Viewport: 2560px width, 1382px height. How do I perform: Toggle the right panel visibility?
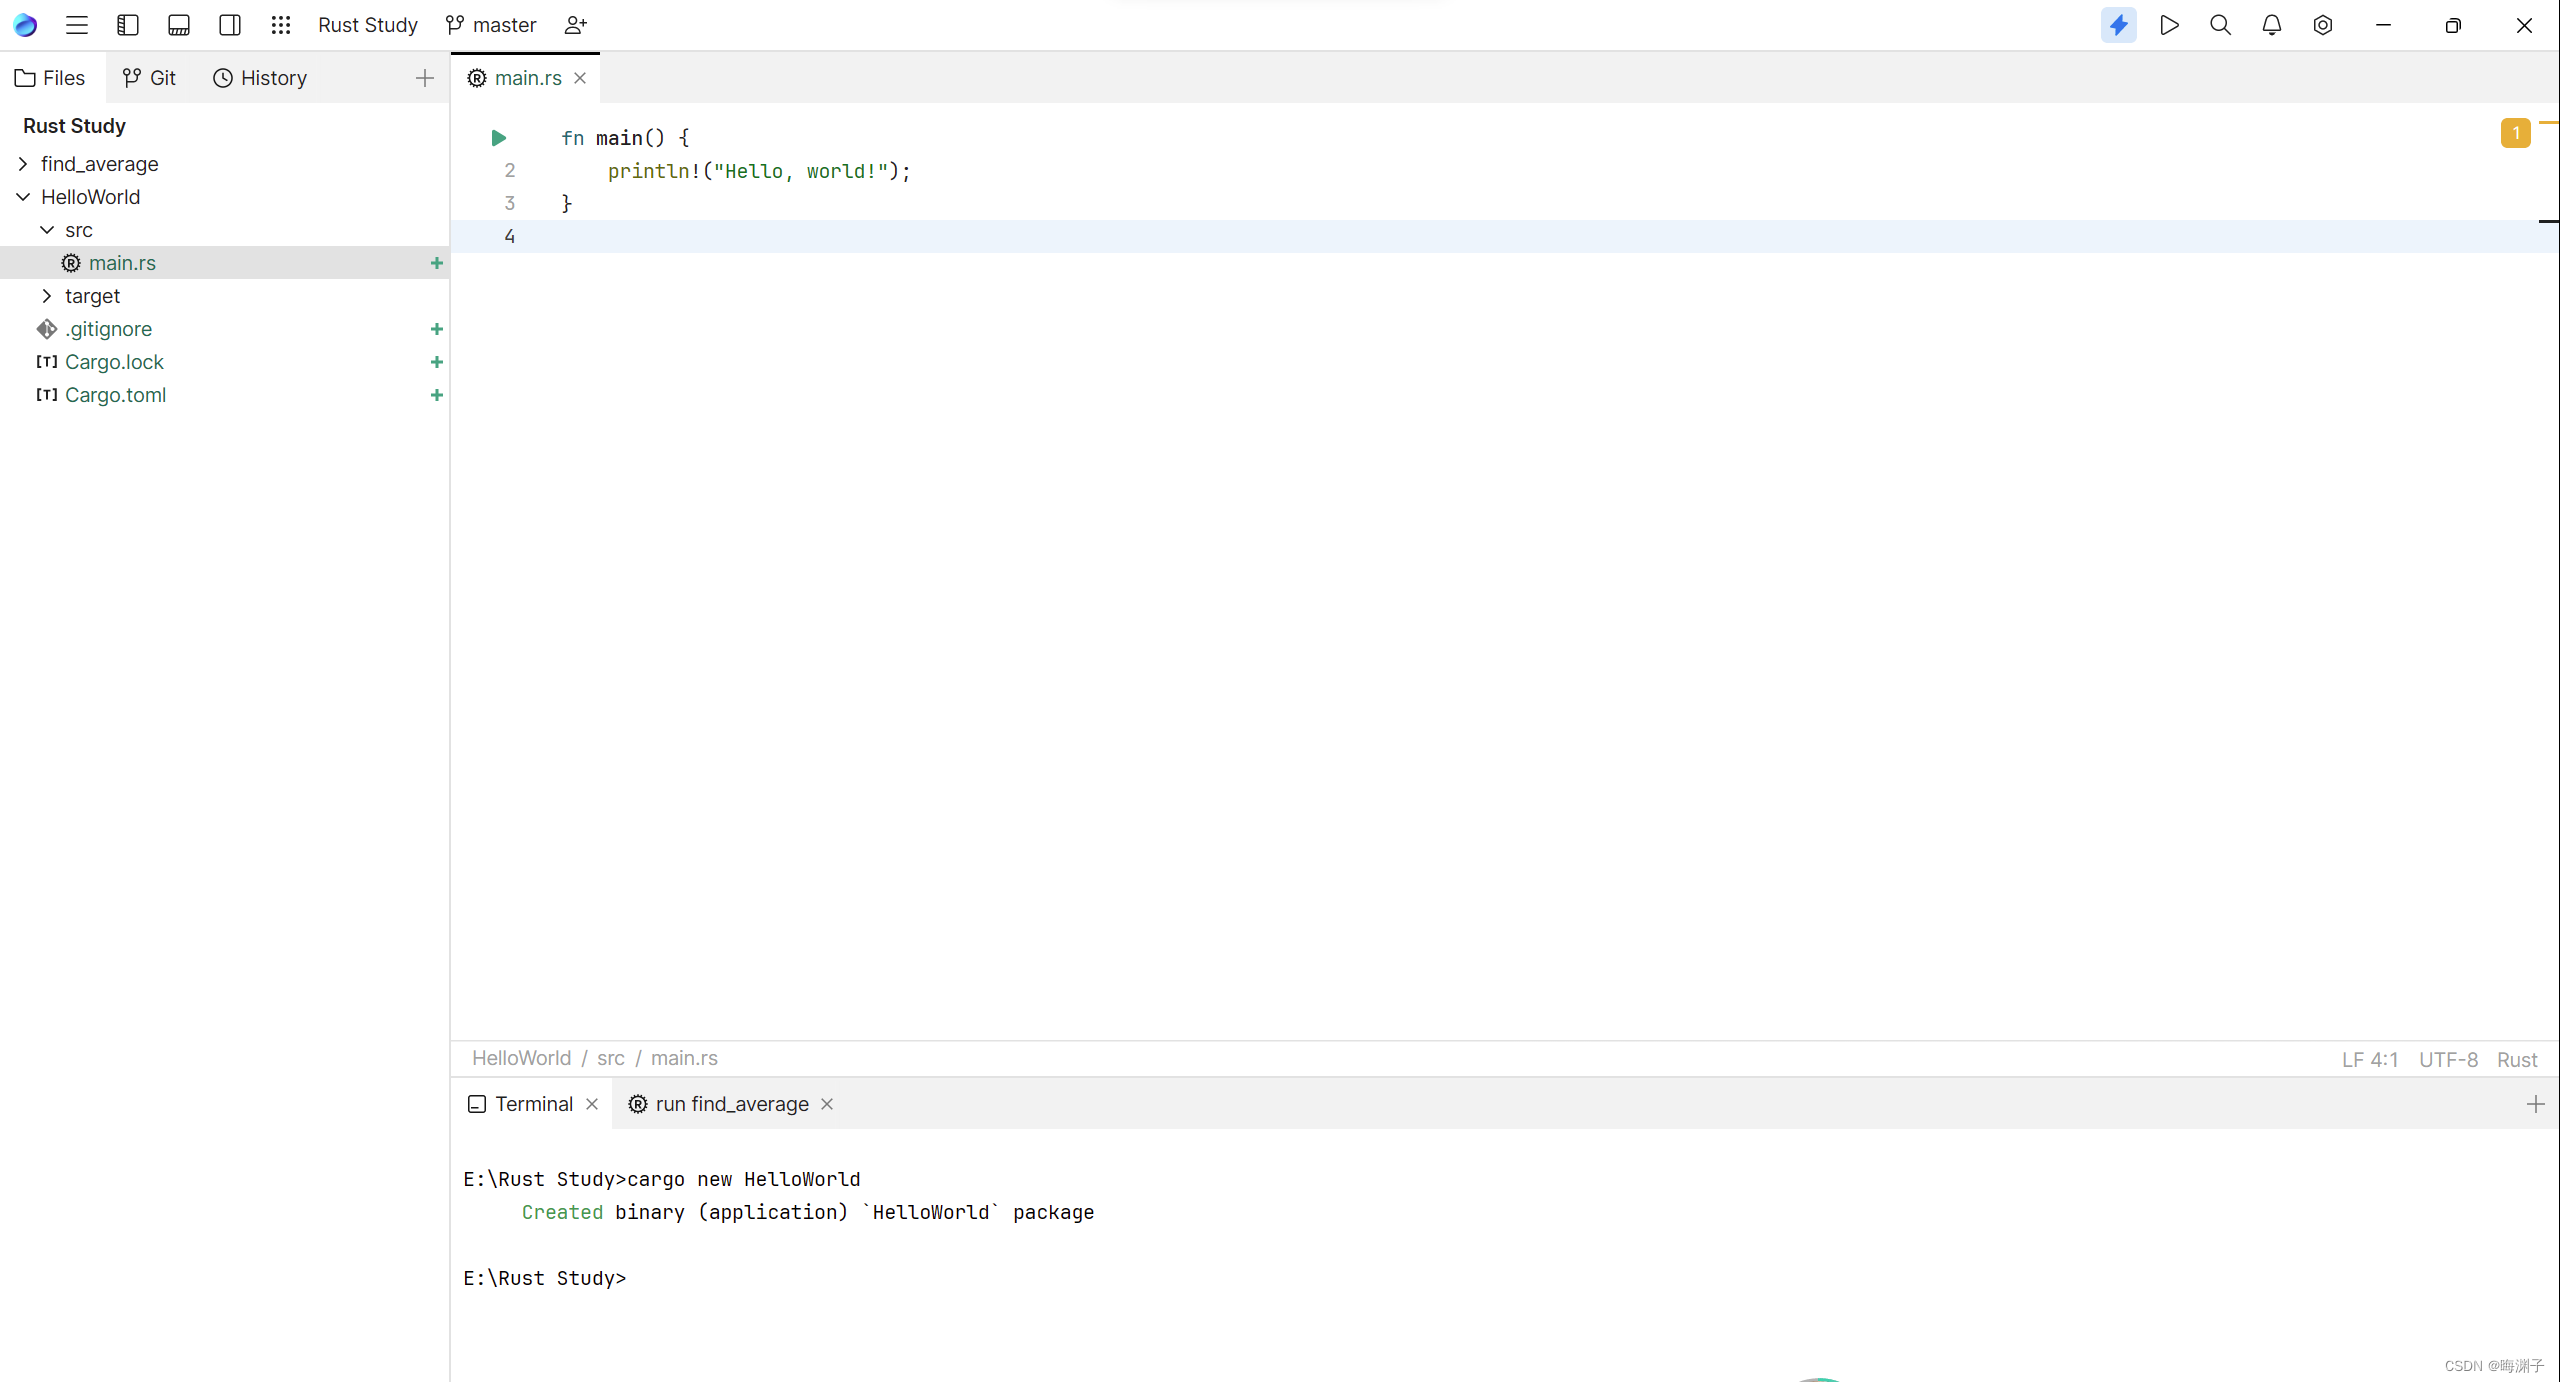point(230,25)
